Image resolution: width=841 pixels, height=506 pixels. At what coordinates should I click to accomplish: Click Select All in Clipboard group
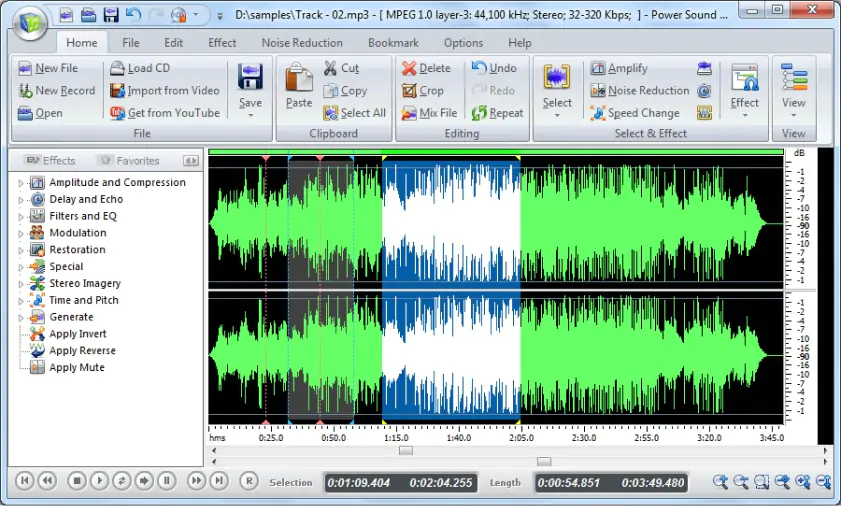[355, 113]
